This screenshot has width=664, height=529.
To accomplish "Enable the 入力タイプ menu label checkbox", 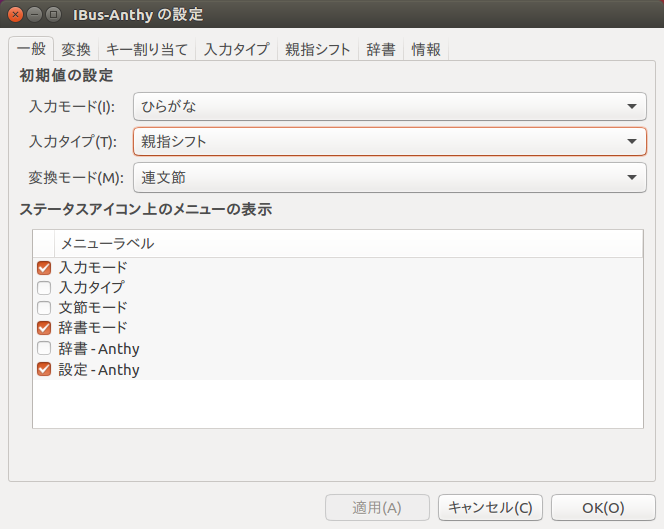I will pos(44,288).
